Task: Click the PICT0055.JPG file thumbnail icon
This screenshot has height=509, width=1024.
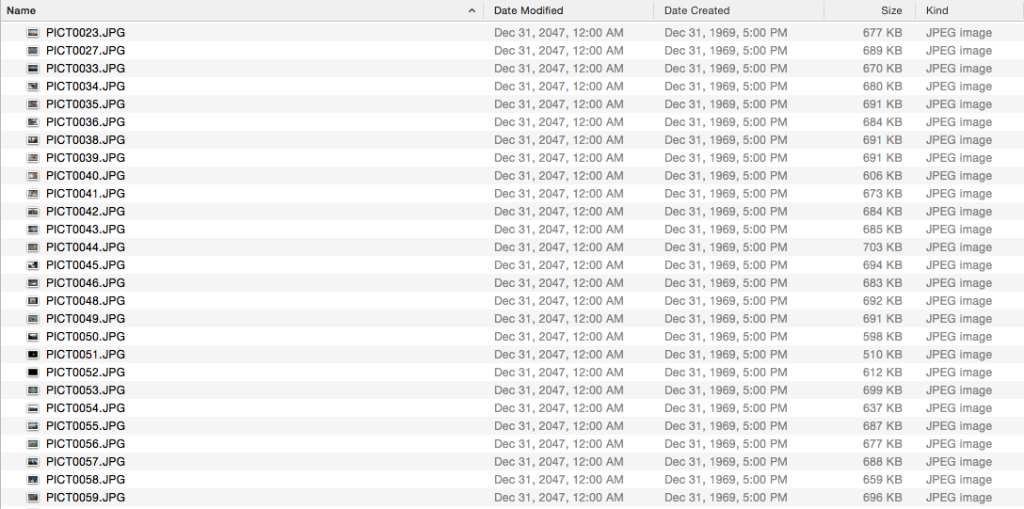Action: coord(33,426)
